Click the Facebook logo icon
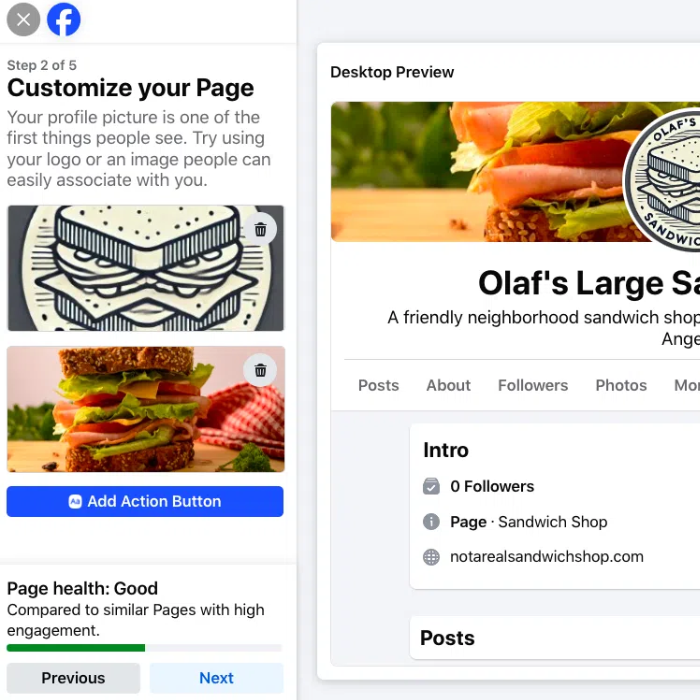Viewport: 700px width, 700px height. (64, 19)
